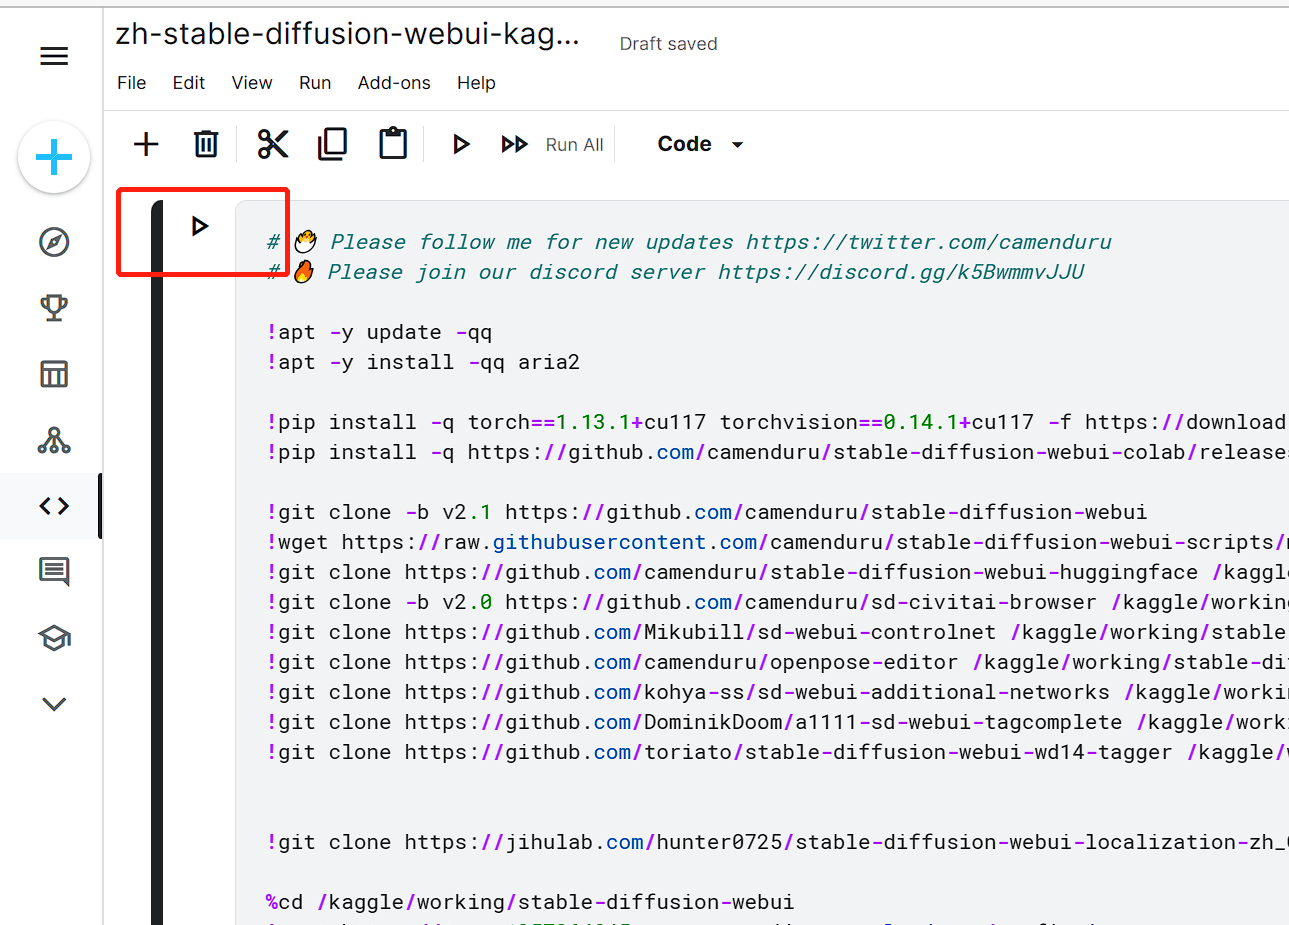The width and height of the screenshot is (1289, 925).
Task: Select the Code brackets sidebar icon
Action: (x=54, y=506)
